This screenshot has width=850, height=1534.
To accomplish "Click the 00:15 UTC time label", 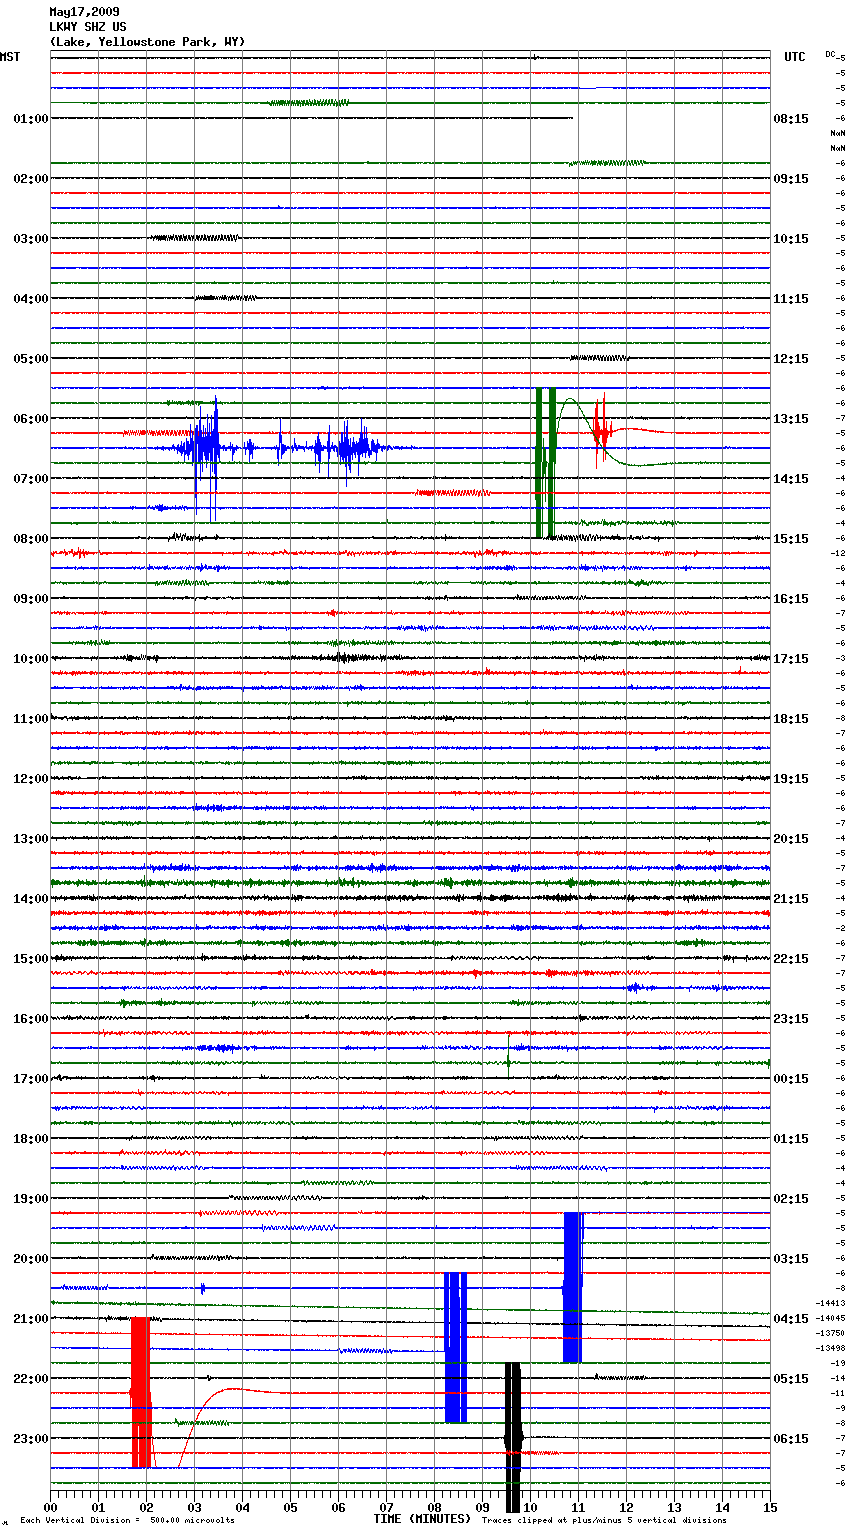I will point(790,1078).
